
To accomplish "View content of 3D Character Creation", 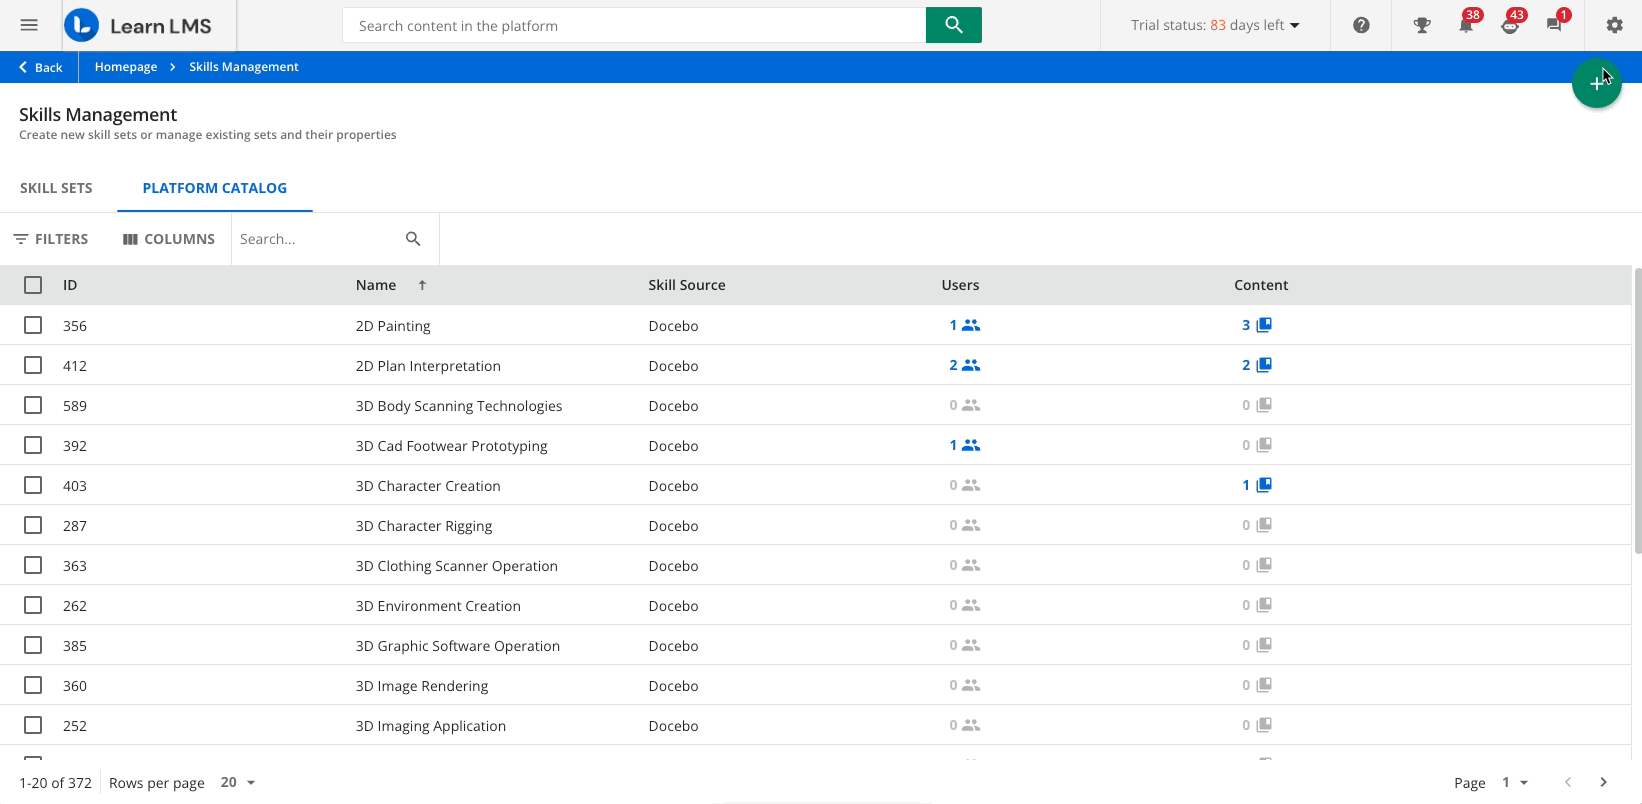I will click(1257, 485).
